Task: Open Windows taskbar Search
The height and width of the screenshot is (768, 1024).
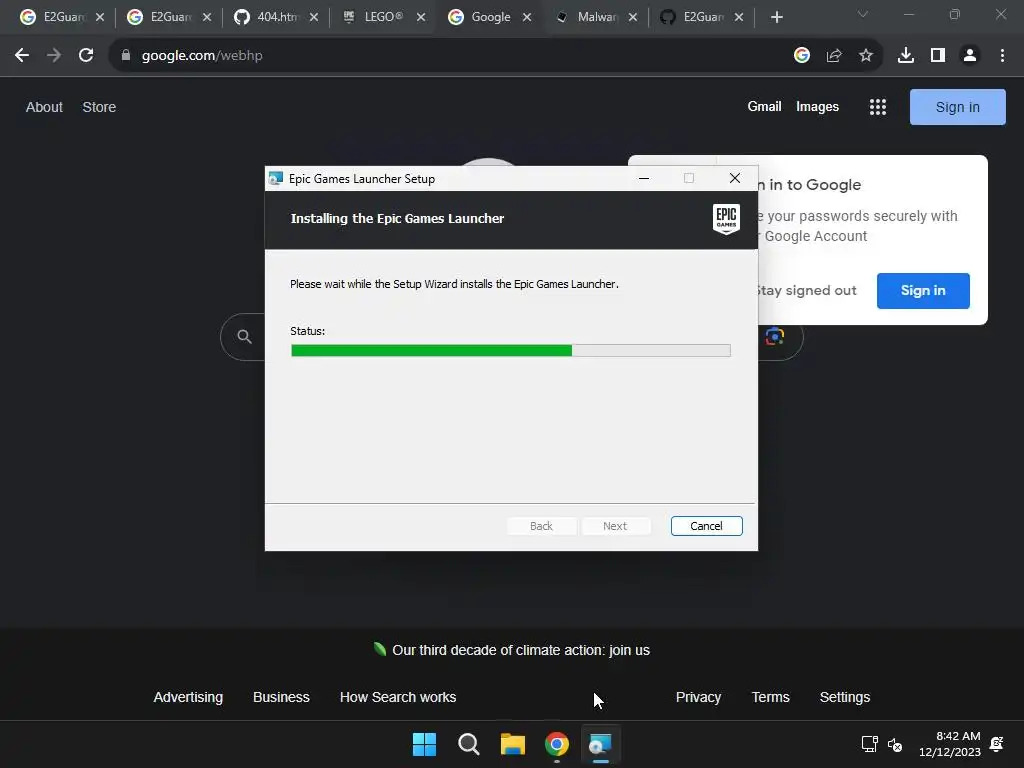Action: click(x=468, y=744)
